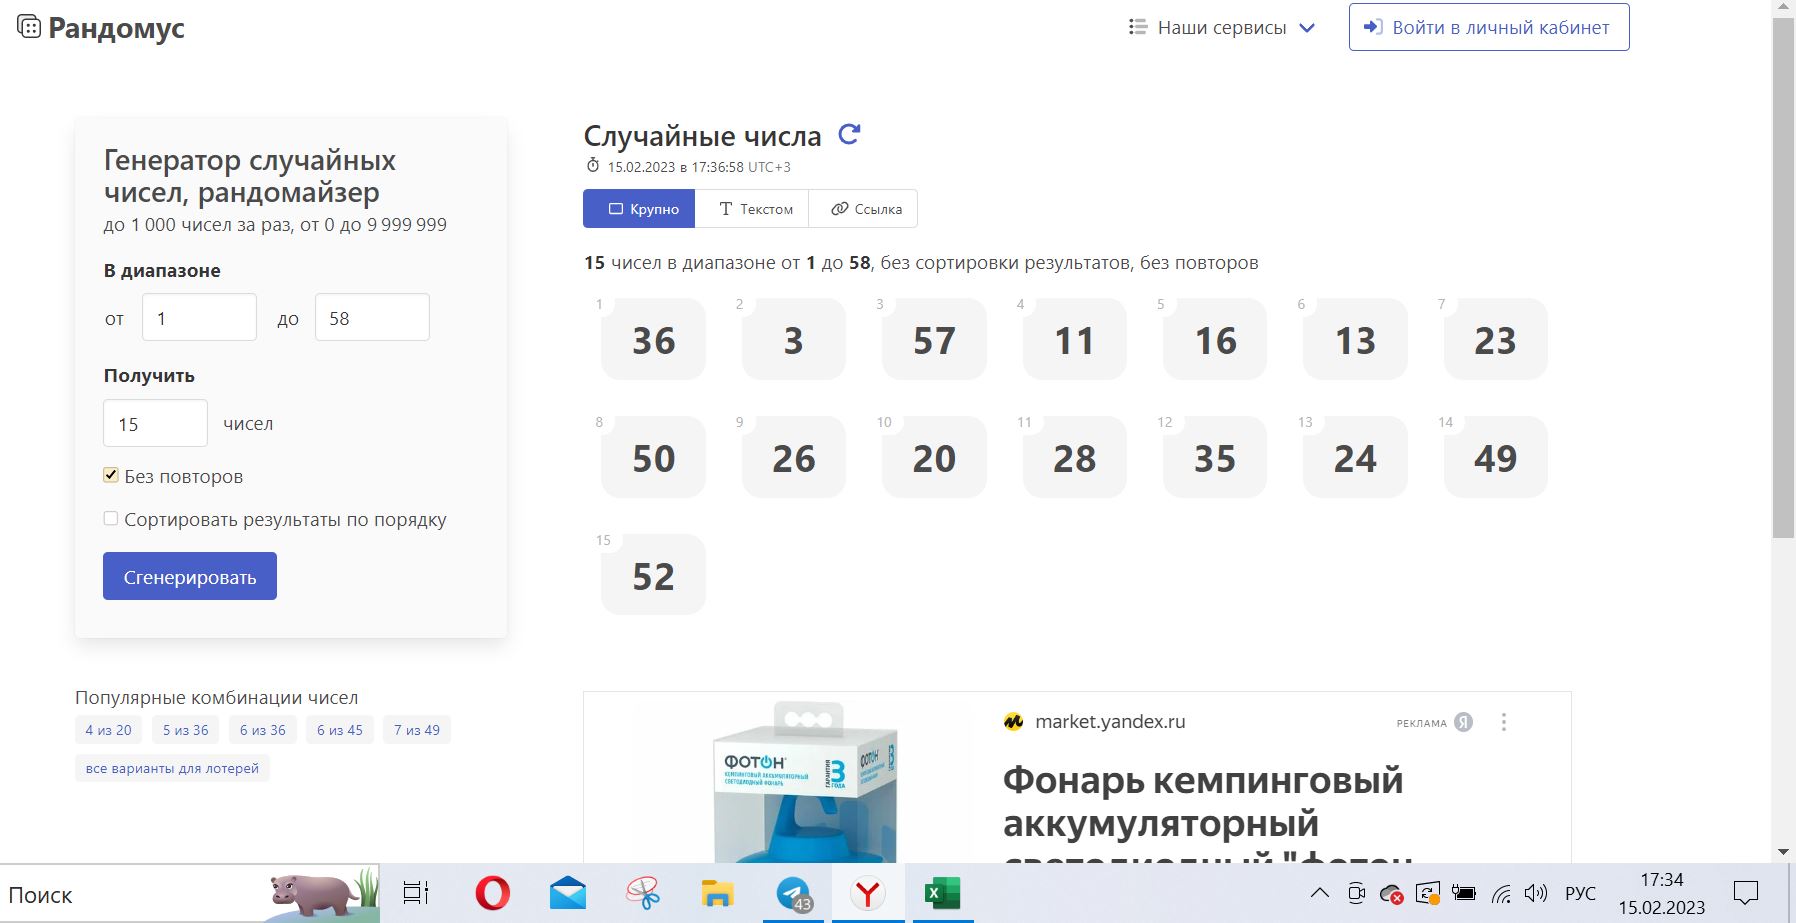Screen dimensions: 1796x923
Task: Switch input language from РУС
Action: (x=1580, y=893)
